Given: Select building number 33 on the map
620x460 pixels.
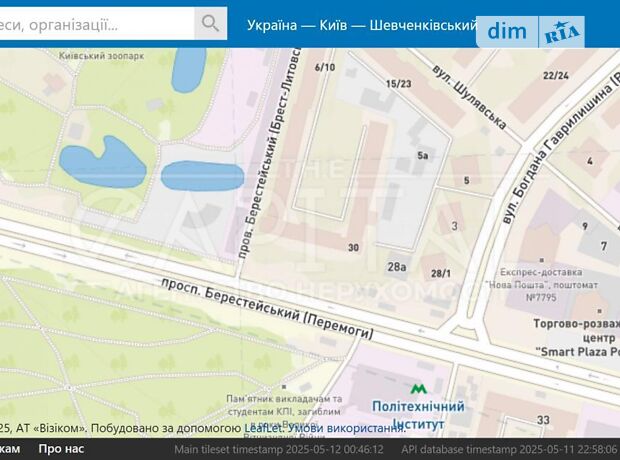Looking at the screenshot, I should (543, 420).
